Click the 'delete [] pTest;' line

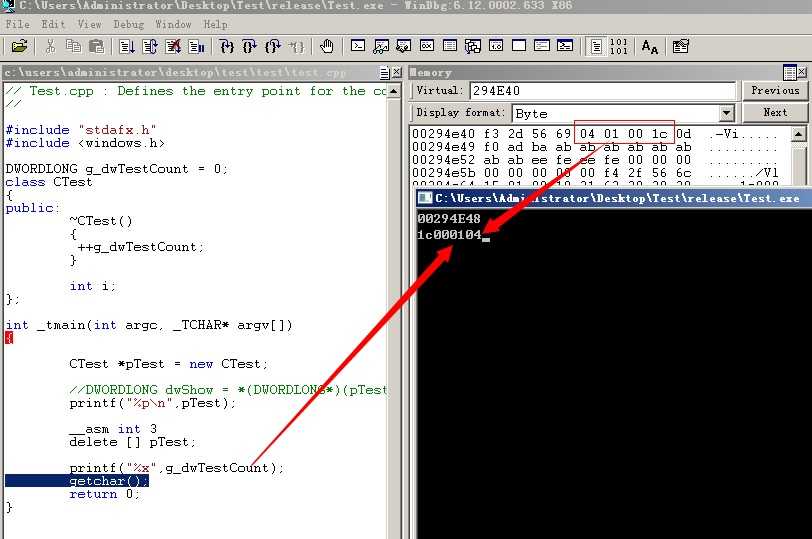click(x=133, y=442)
